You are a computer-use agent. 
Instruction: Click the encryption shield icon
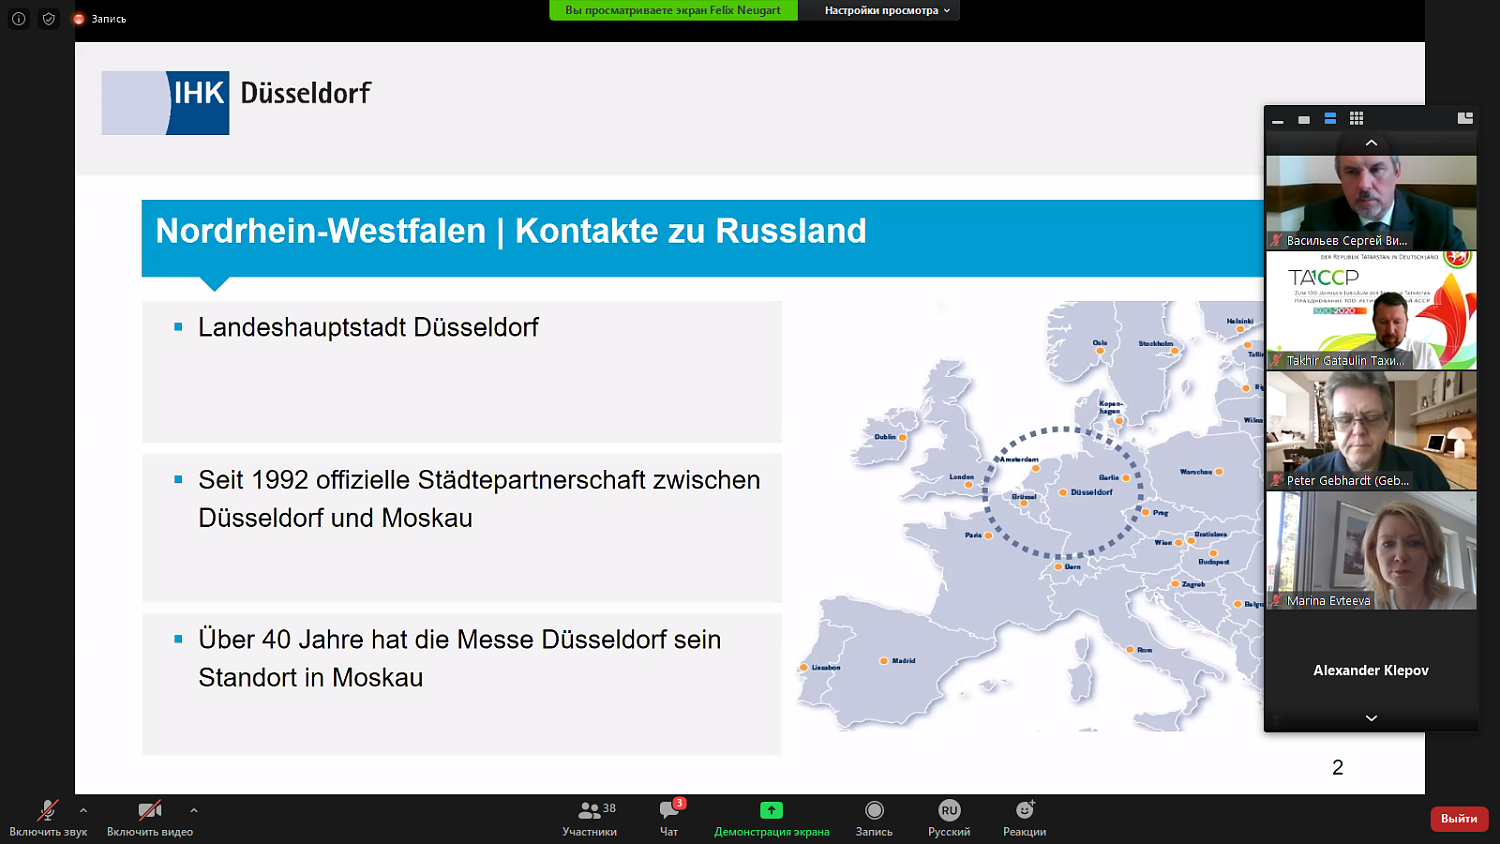tap(48, 19)
